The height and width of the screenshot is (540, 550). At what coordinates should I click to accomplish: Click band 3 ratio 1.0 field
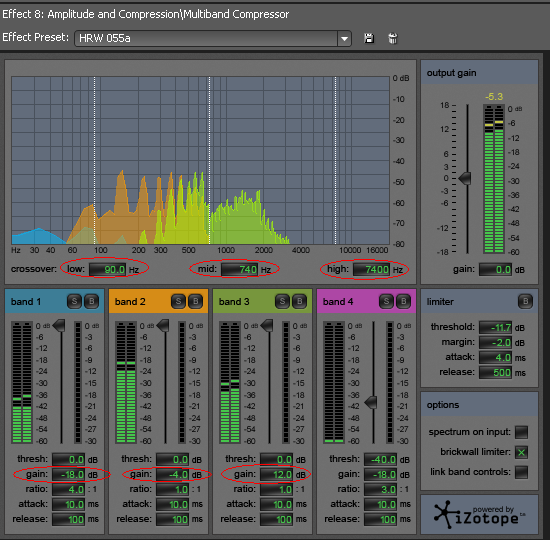[276, 489]
